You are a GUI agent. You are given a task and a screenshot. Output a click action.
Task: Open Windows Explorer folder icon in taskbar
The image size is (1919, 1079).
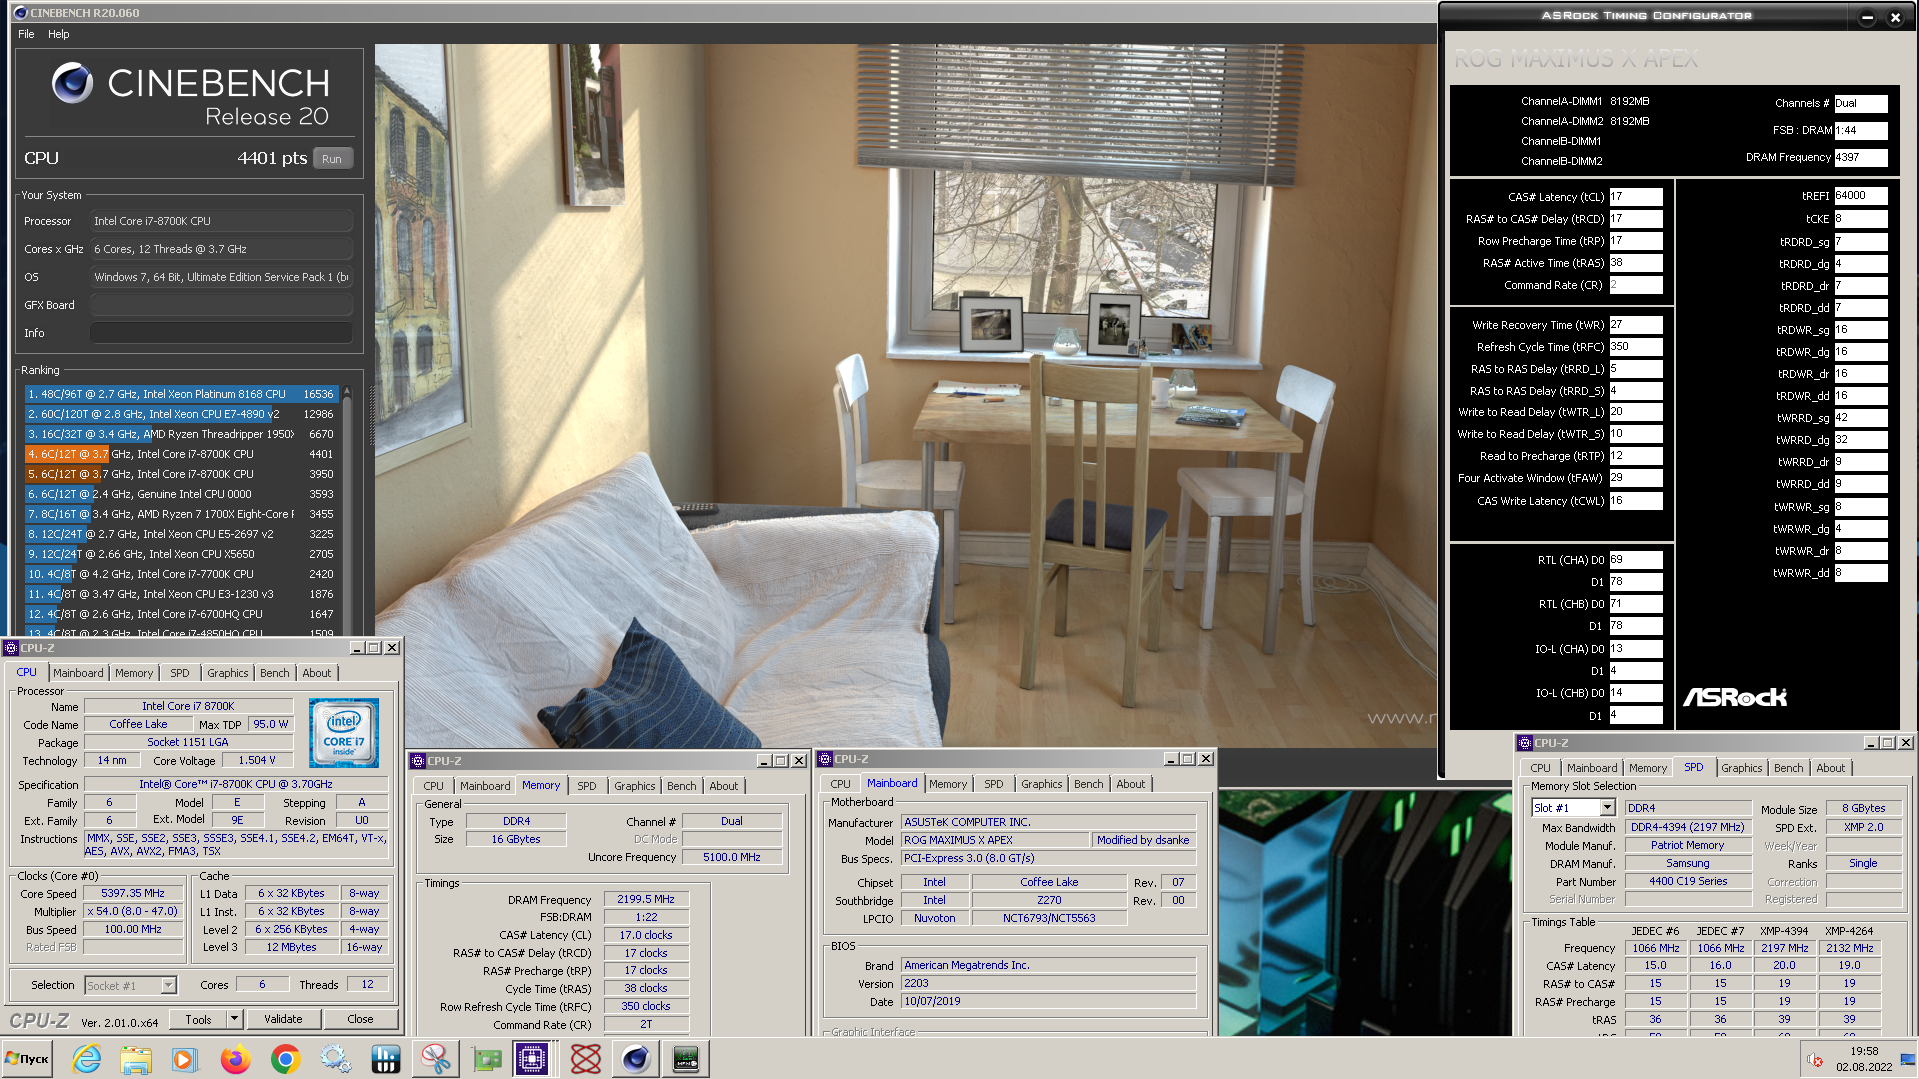[x=136, y=1059]
